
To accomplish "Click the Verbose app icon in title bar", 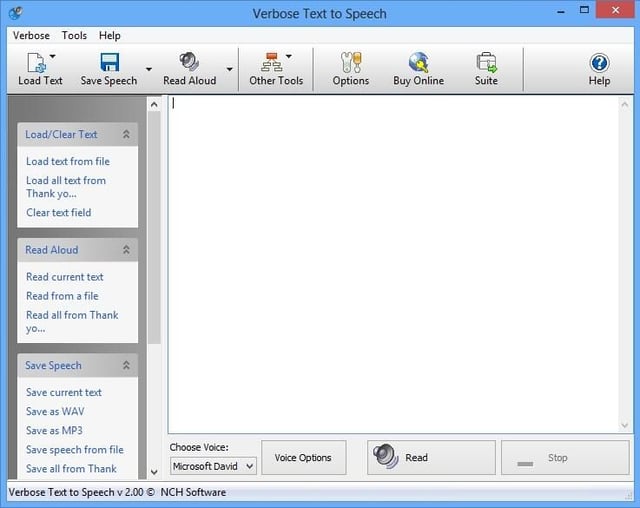I will (16, 13).
